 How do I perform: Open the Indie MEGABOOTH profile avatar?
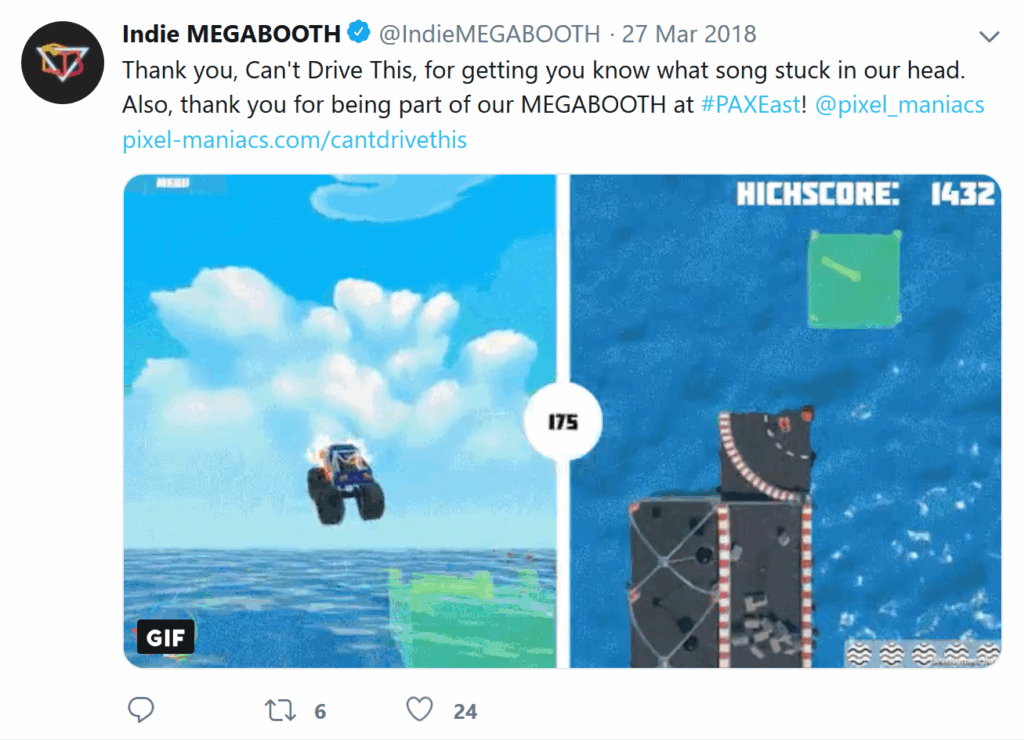[x=63, y=63]
